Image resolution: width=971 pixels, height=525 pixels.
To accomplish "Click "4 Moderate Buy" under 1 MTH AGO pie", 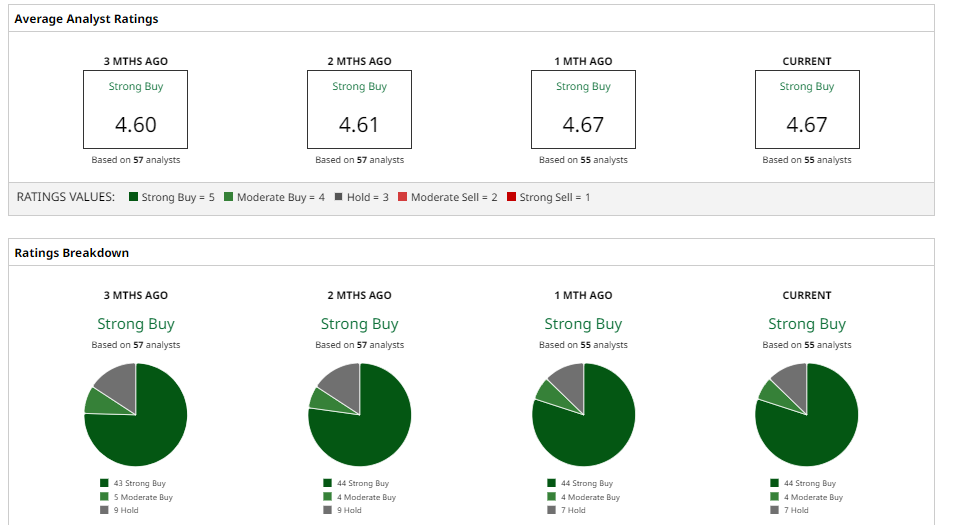I will pyautogui.click(x=590, y=497).
